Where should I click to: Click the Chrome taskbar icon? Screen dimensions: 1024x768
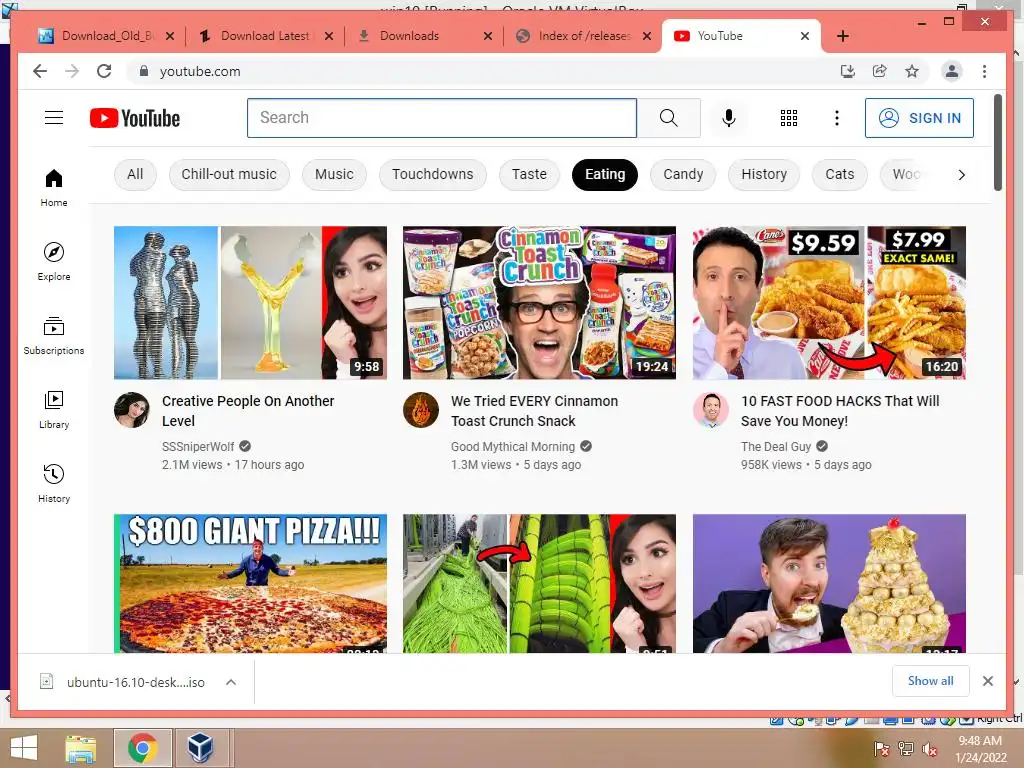143,748
